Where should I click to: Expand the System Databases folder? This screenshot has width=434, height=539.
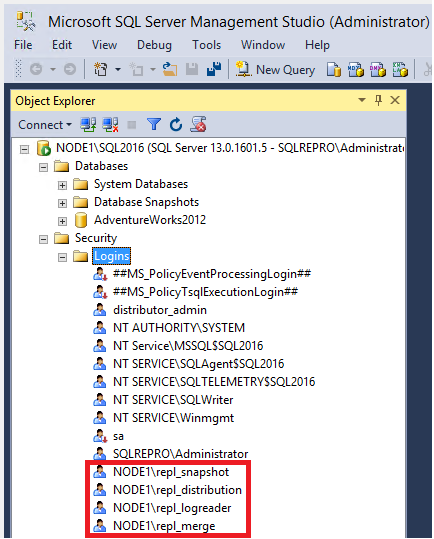coord(62,185)
